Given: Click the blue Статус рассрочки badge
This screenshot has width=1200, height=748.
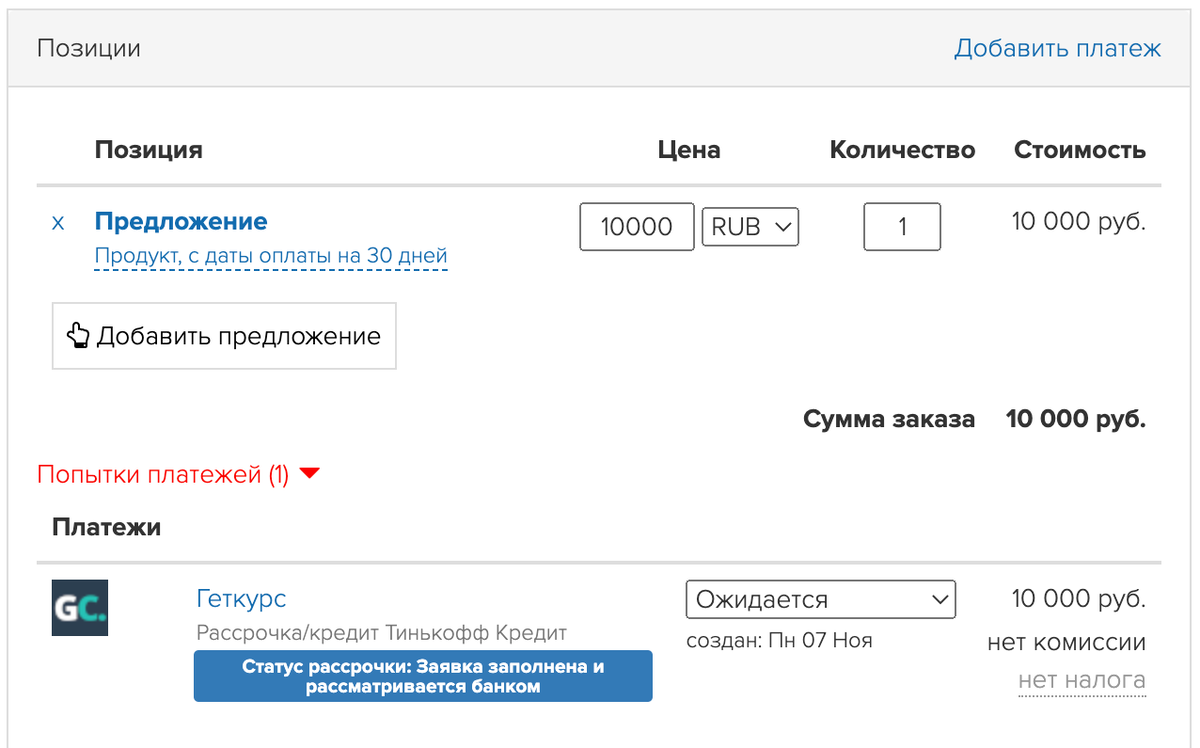Looking at the screenshot, I should click(423, 676).
